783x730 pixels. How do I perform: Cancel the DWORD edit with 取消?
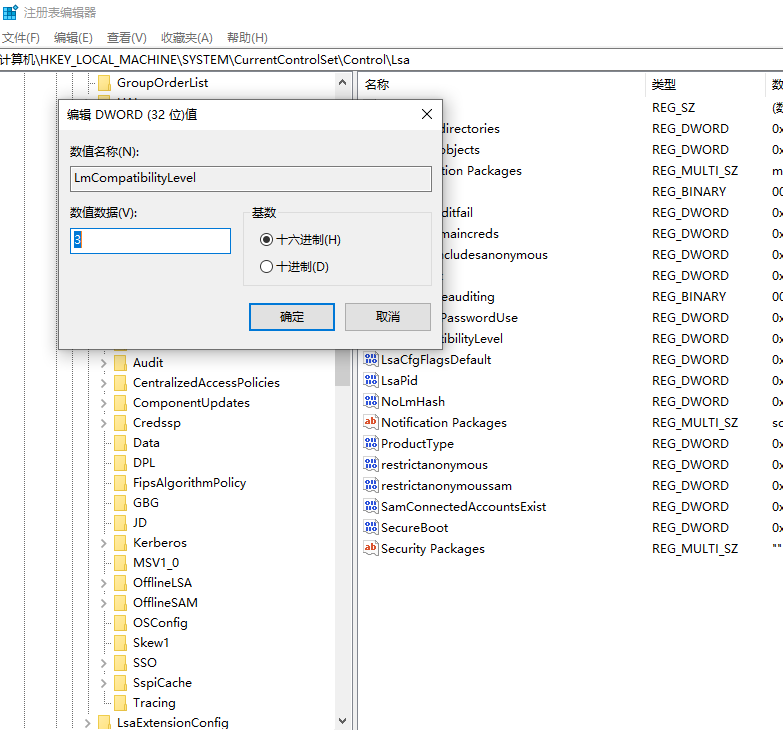388,317
